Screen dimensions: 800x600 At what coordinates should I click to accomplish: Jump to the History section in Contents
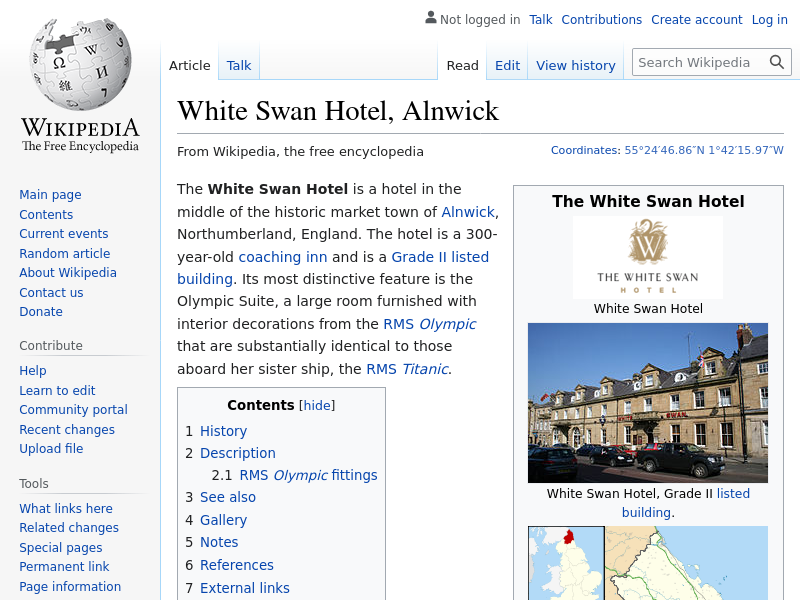(x=223, y=431)
